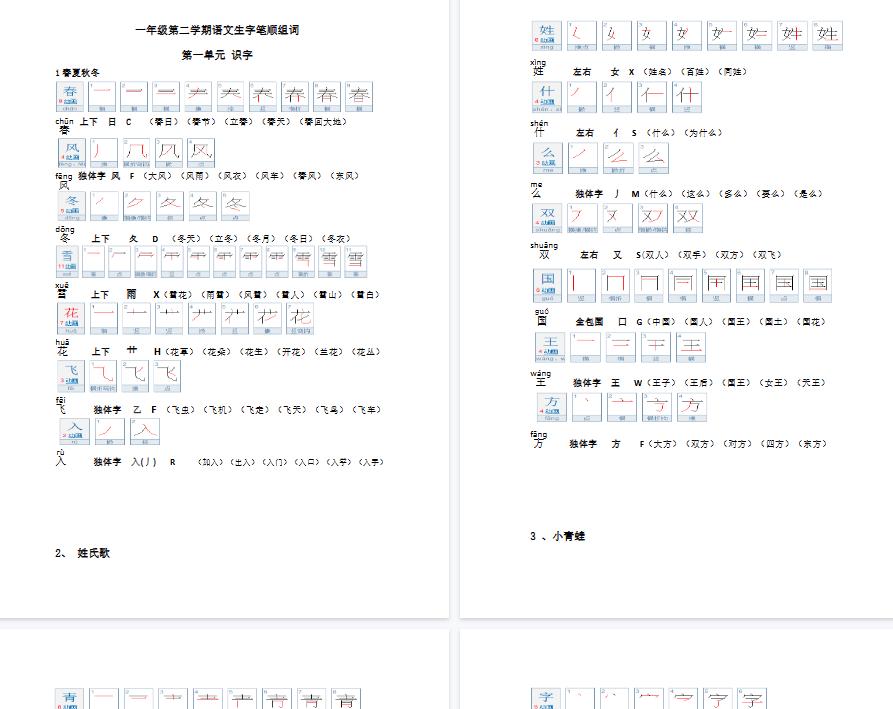893x709 pixels.
Task: Click the 姓 stroke animation icon
Action: [546, 34]
